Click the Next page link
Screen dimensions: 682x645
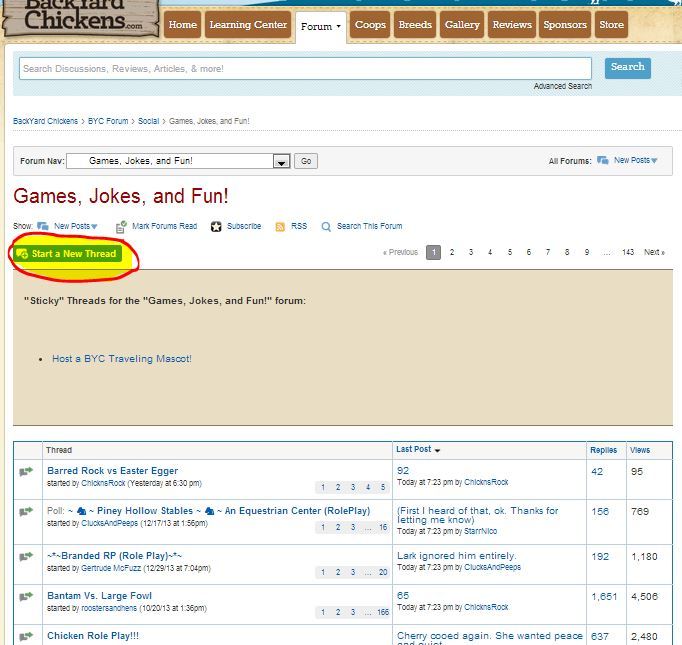(654, 252)
